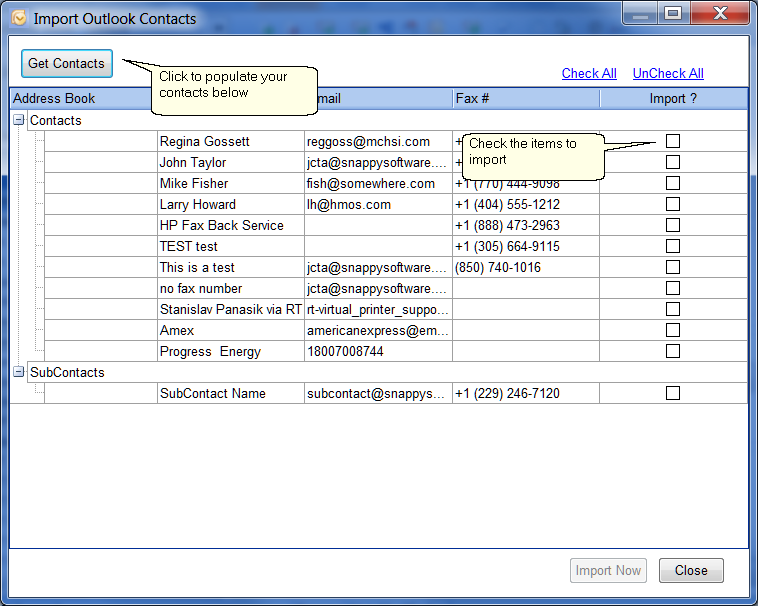Click the Get Contacts button
This screenshot has height=606, width=758.
coord(67,63)
